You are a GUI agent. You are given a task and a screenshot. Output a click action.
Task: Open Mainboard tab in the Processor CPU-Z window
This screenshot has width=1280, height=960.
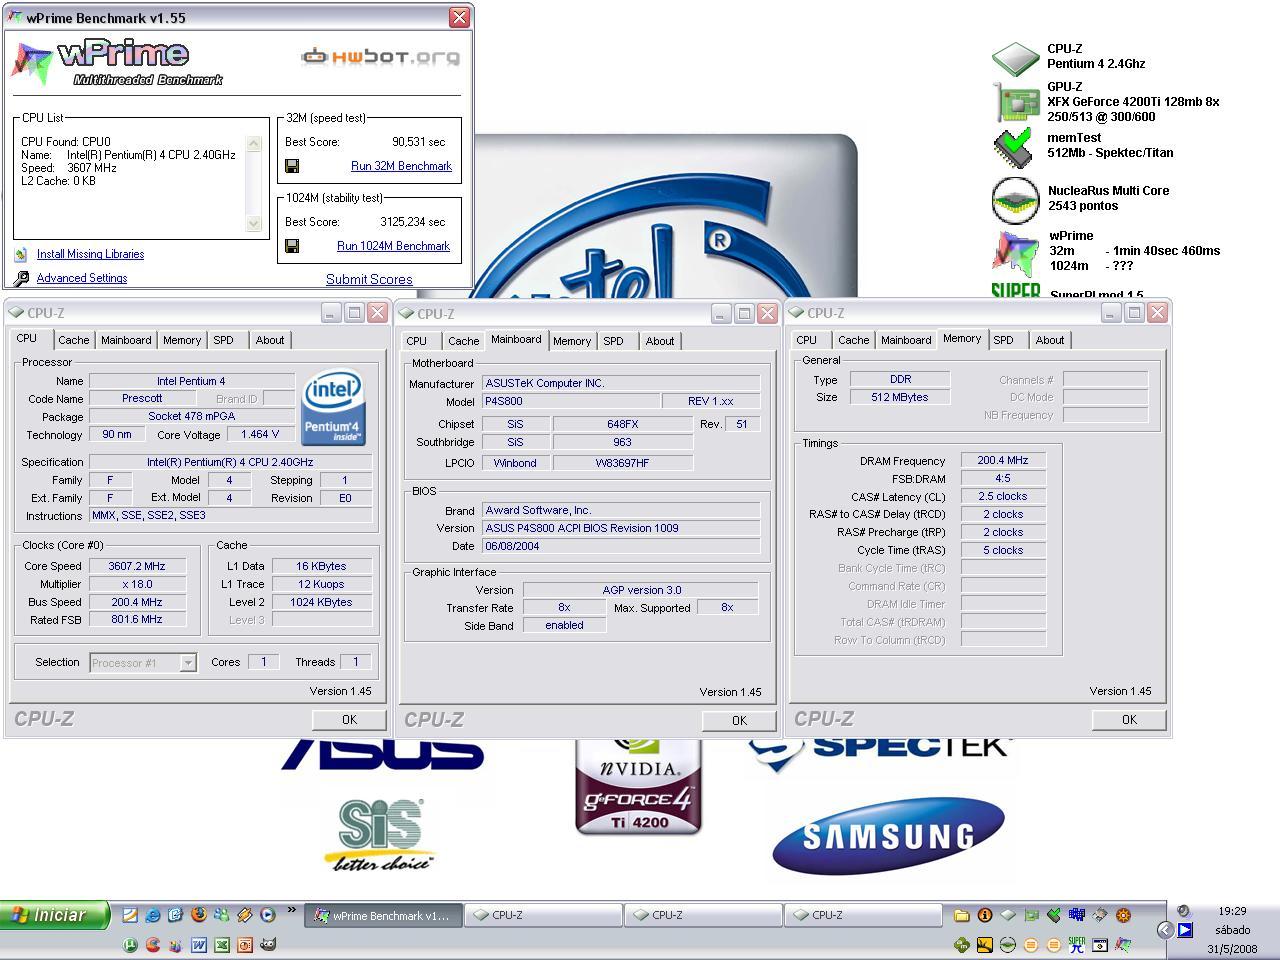click(126, 340)
